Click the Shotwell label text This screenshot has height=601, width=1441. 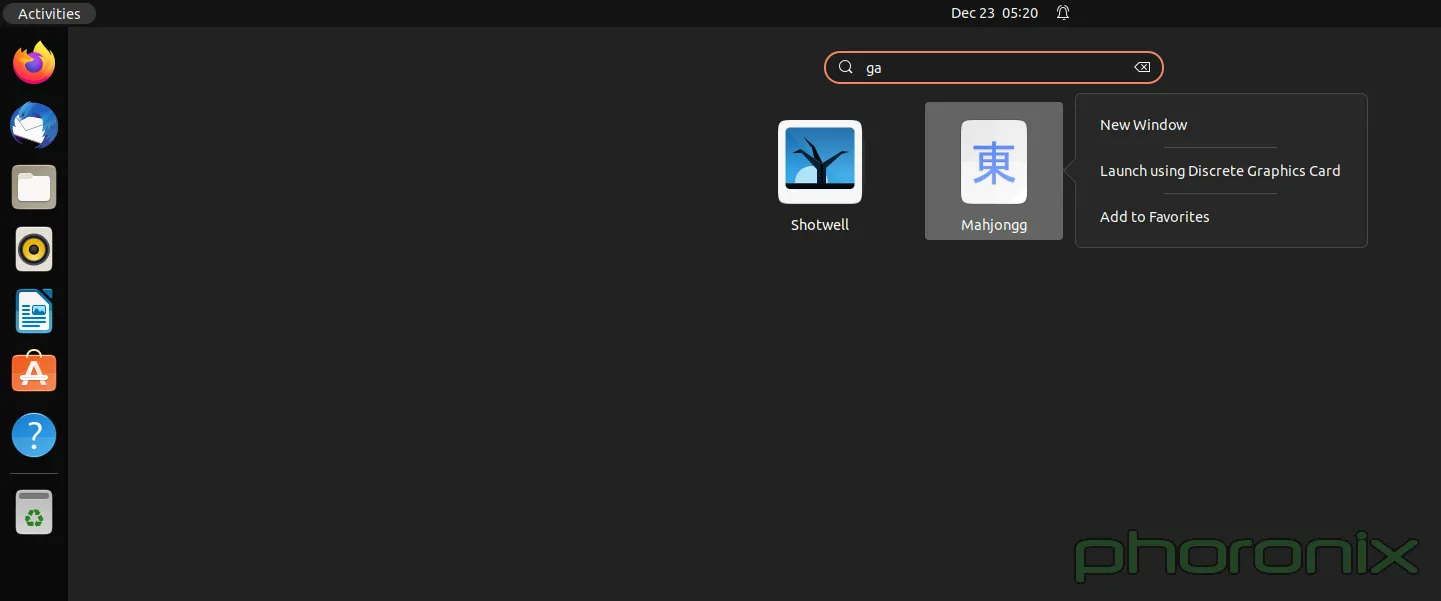click(x=820, y=225)
